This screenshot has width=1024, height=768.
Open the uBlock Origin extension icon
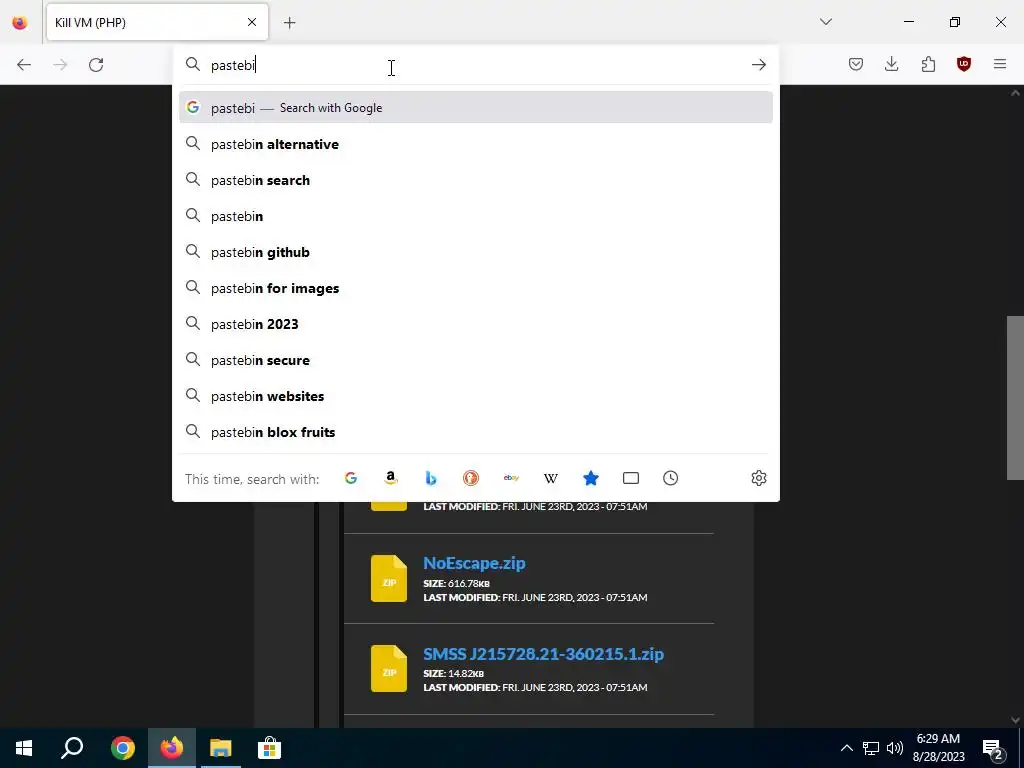963,64
